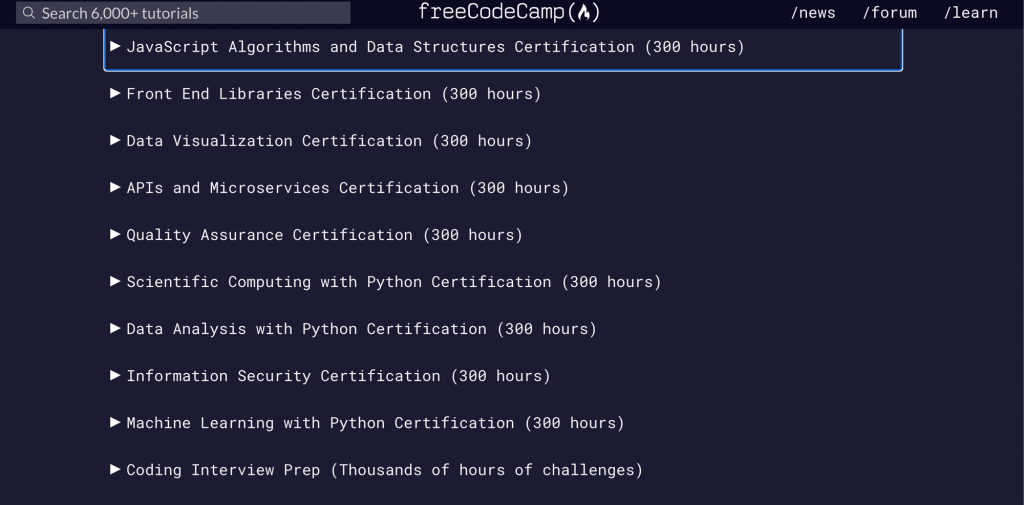Image resolution: width=1024 pixels, height=505 pixels.
Task: Click Data Visualization Certification (300 hours) text
Action: (x=329, y=141)
